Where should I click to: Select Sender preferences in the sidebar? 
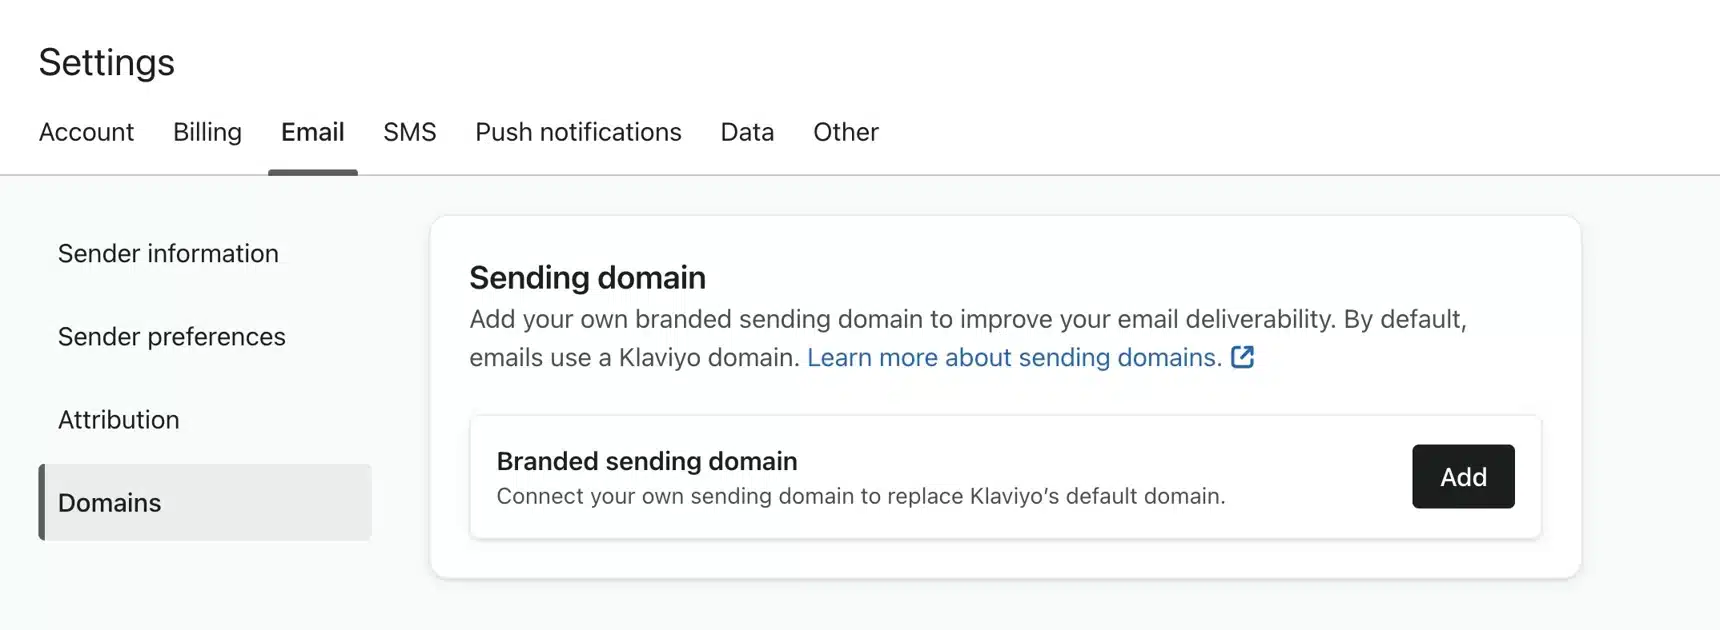point(171,337)
